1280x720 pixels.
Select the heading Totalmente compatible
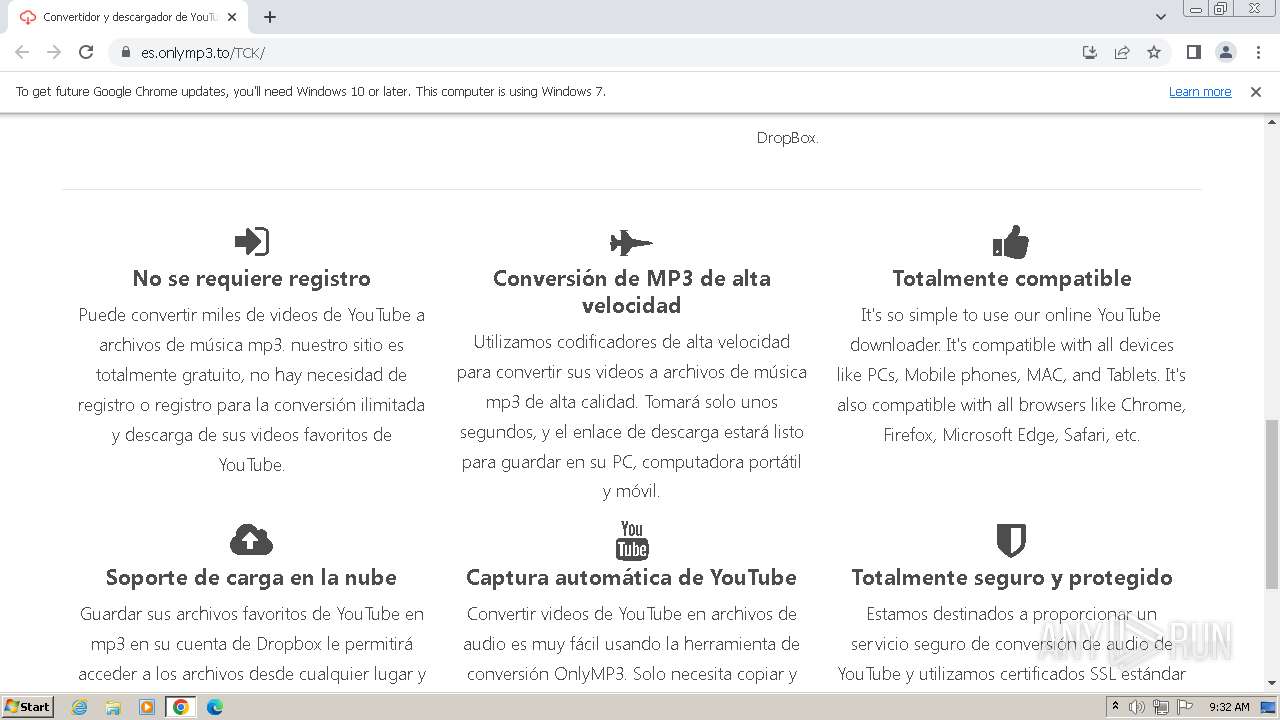(x=1012, y=278)
